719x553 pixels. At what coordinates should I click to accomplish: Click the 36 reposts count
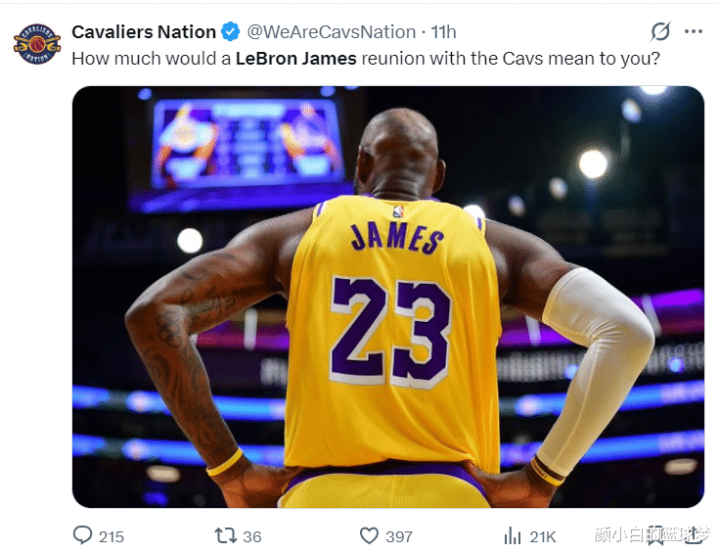[x=252, y=537]
